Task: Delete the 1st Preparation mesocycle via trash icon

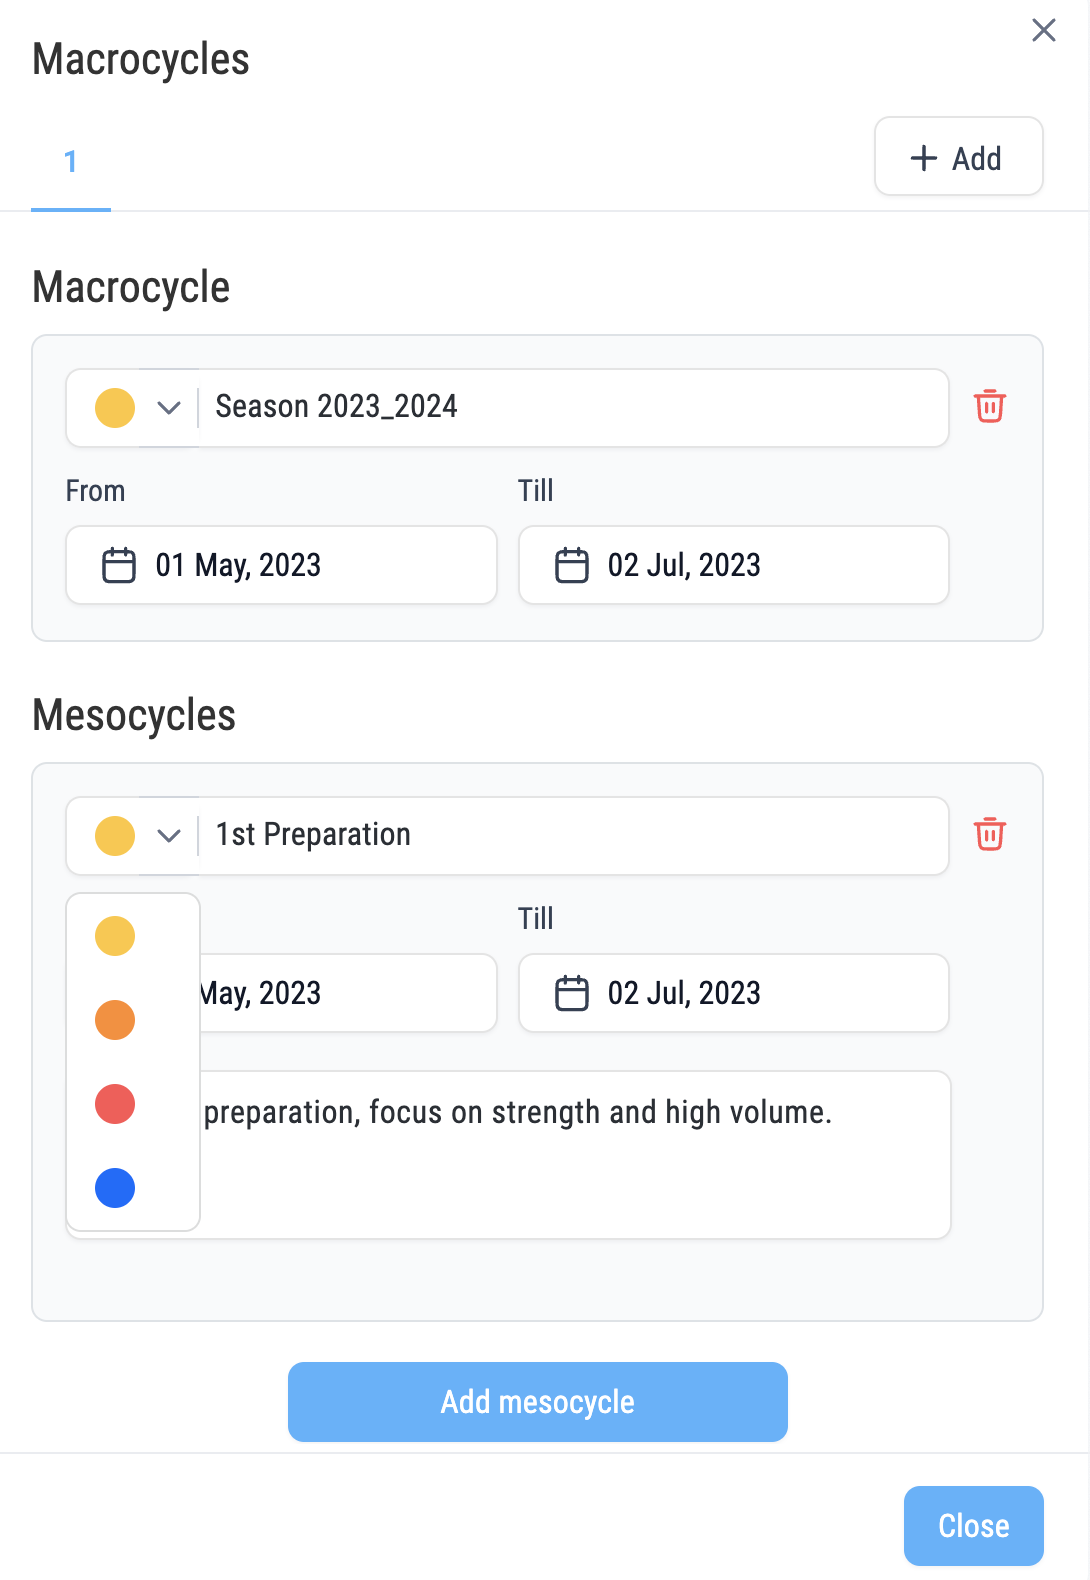Action: click(989, 834)
